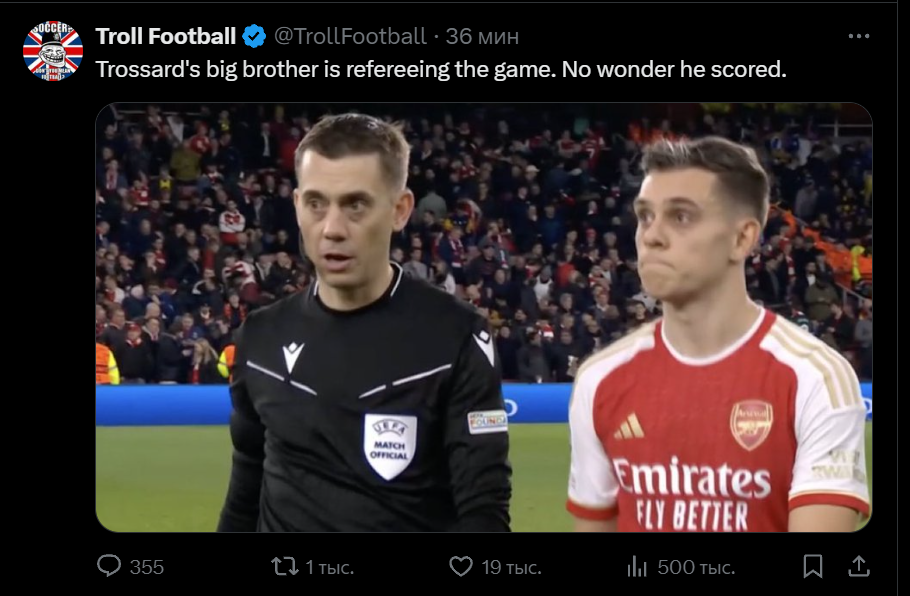Open the Troll Football profile avatar
Image resolution: width=910 pixels, height=596 pixels.
tap(53, 49)
